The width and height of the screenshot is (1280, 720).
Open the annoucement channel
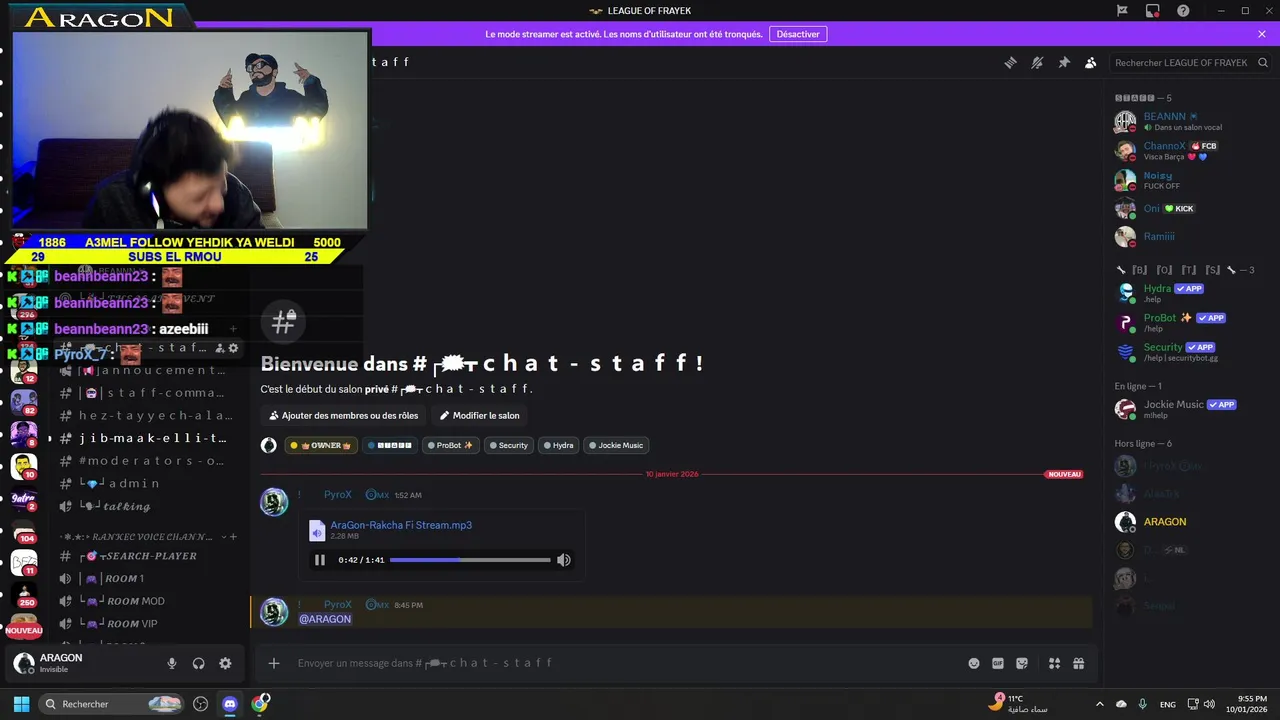point(148,370)
